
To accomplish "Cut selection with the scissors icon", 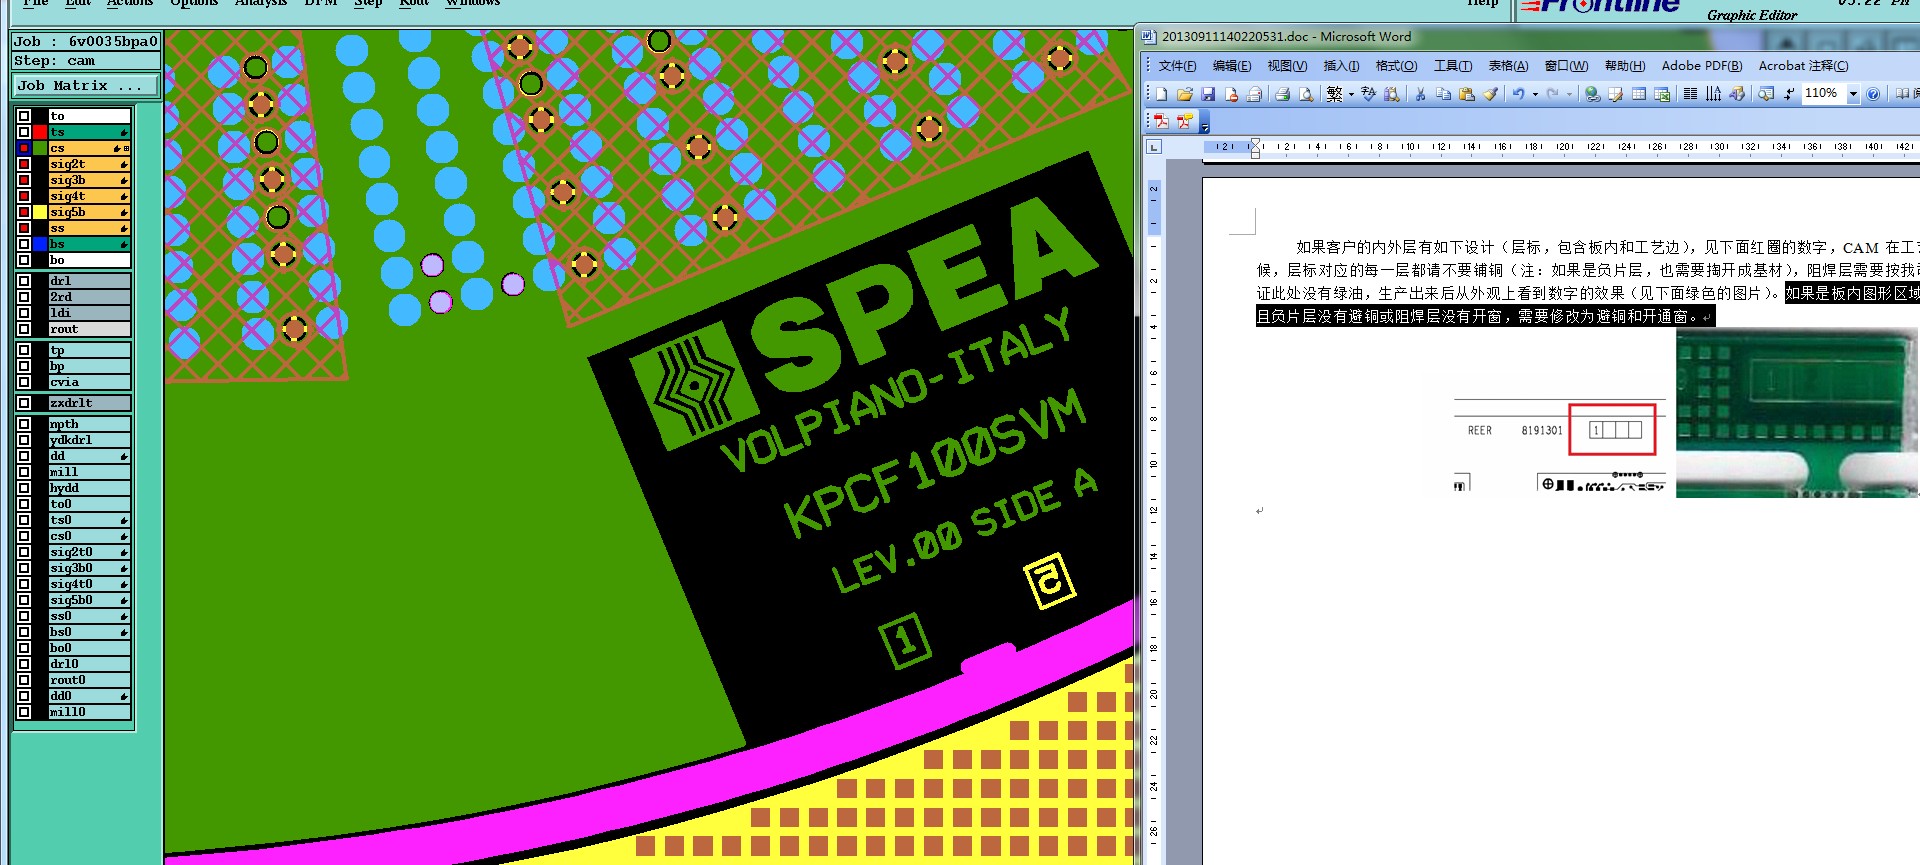I will pyautogui.click(x=1420, y=94).
